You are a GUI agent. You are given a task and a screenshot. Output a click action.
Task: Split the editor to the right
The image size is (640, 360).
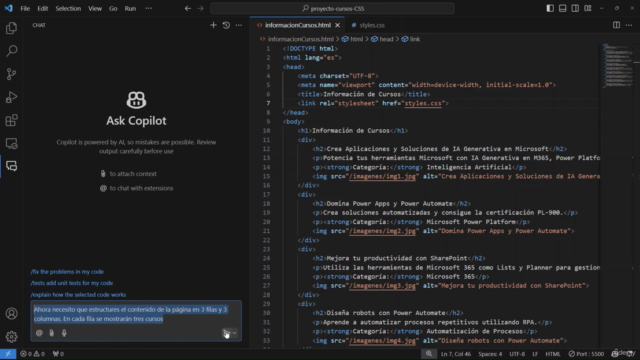616,25
